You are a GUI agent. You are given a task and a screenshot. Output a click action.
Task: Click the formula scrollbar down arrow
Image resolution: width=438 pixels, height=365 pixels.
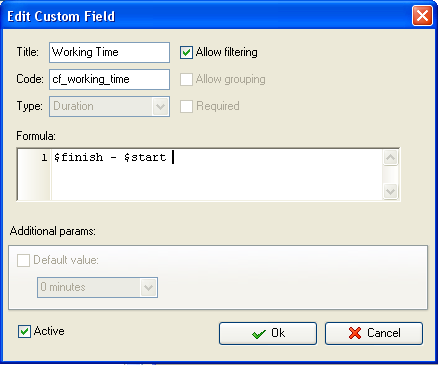click(x=390, y=191)
